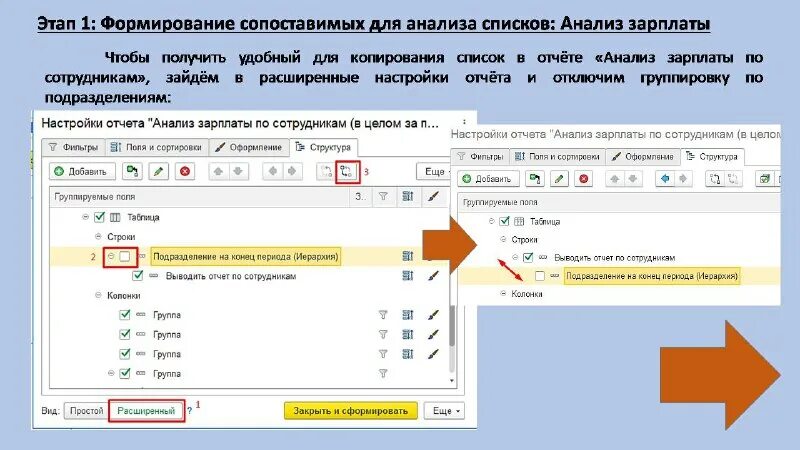Click the pencil edit icon in left window

pos(158,171)
